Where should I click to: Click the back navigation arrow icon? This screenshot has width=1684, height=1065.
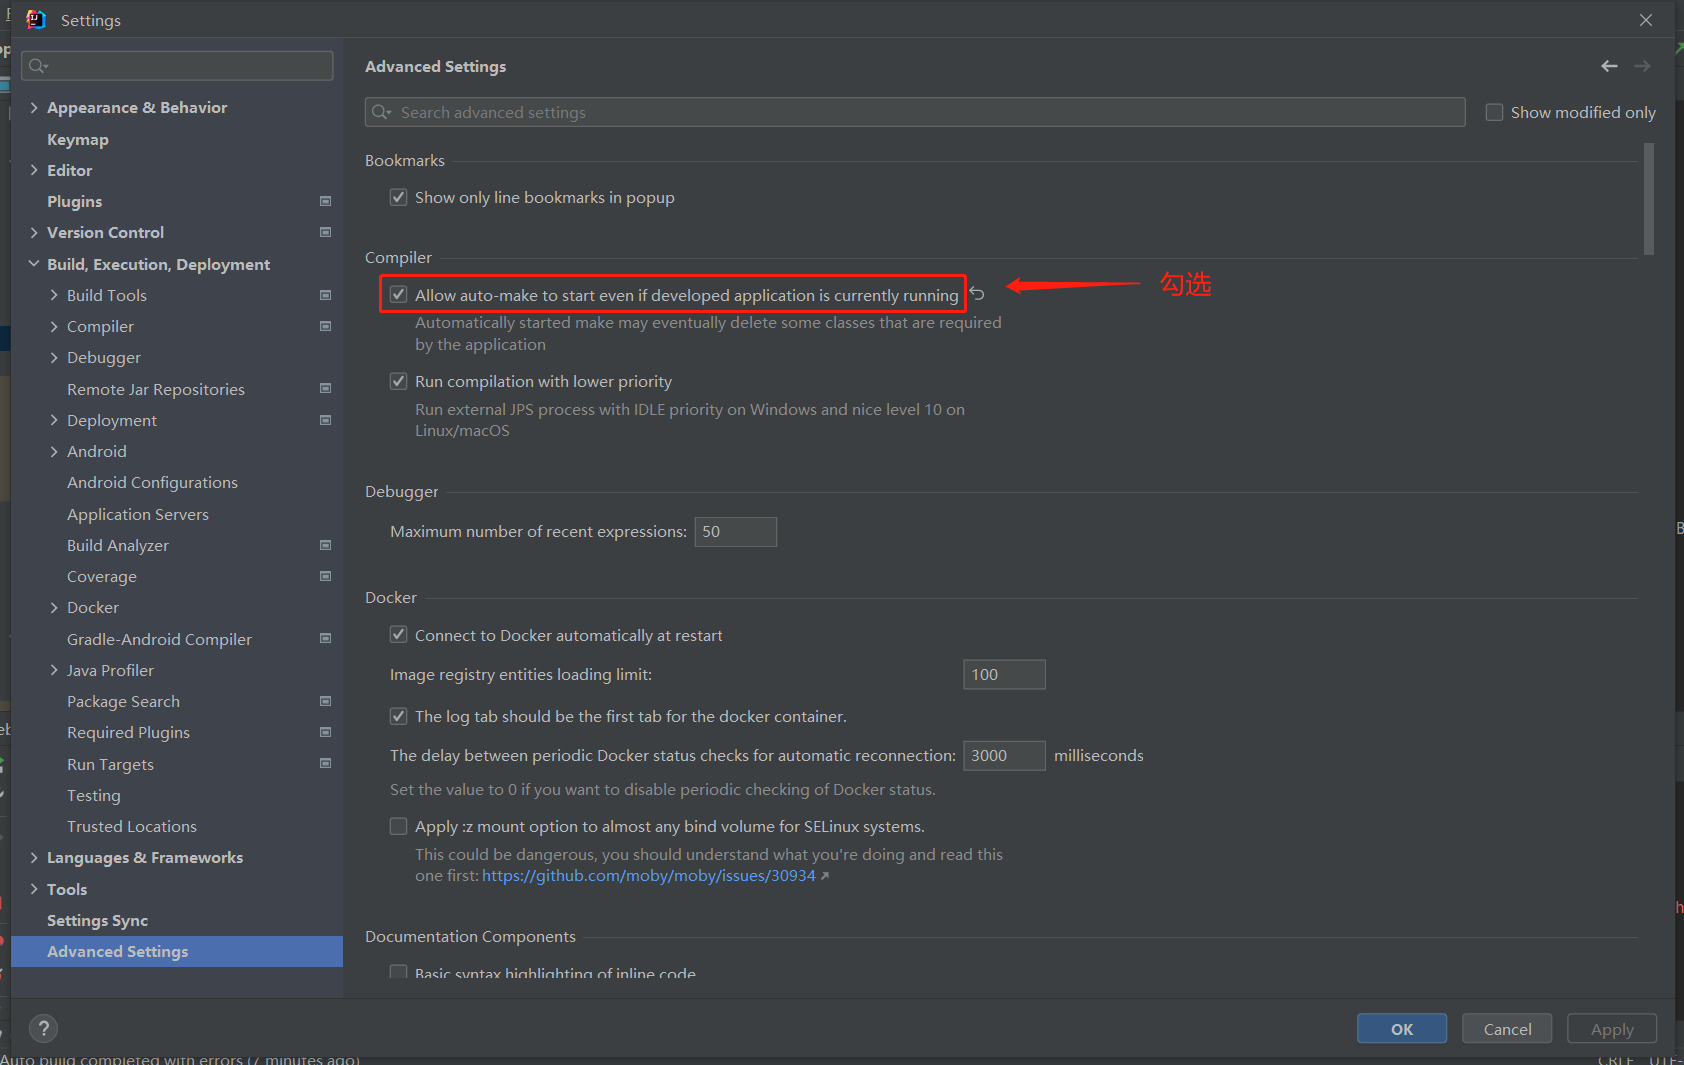pos(1609,66)
